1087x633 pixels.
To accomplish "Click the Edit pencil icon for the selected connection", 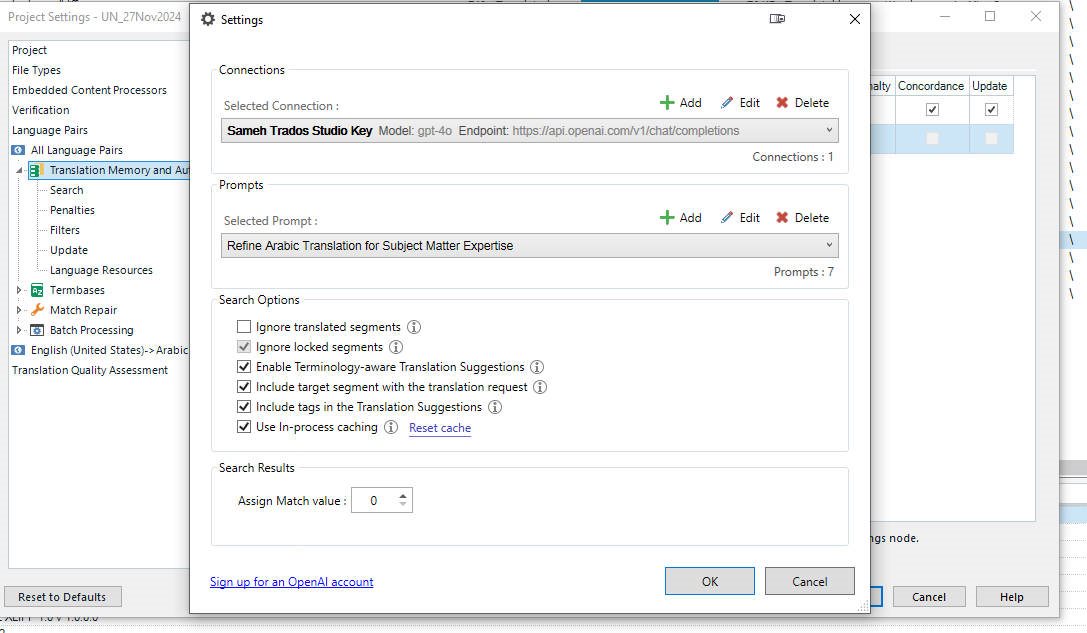I will [729, 102].
